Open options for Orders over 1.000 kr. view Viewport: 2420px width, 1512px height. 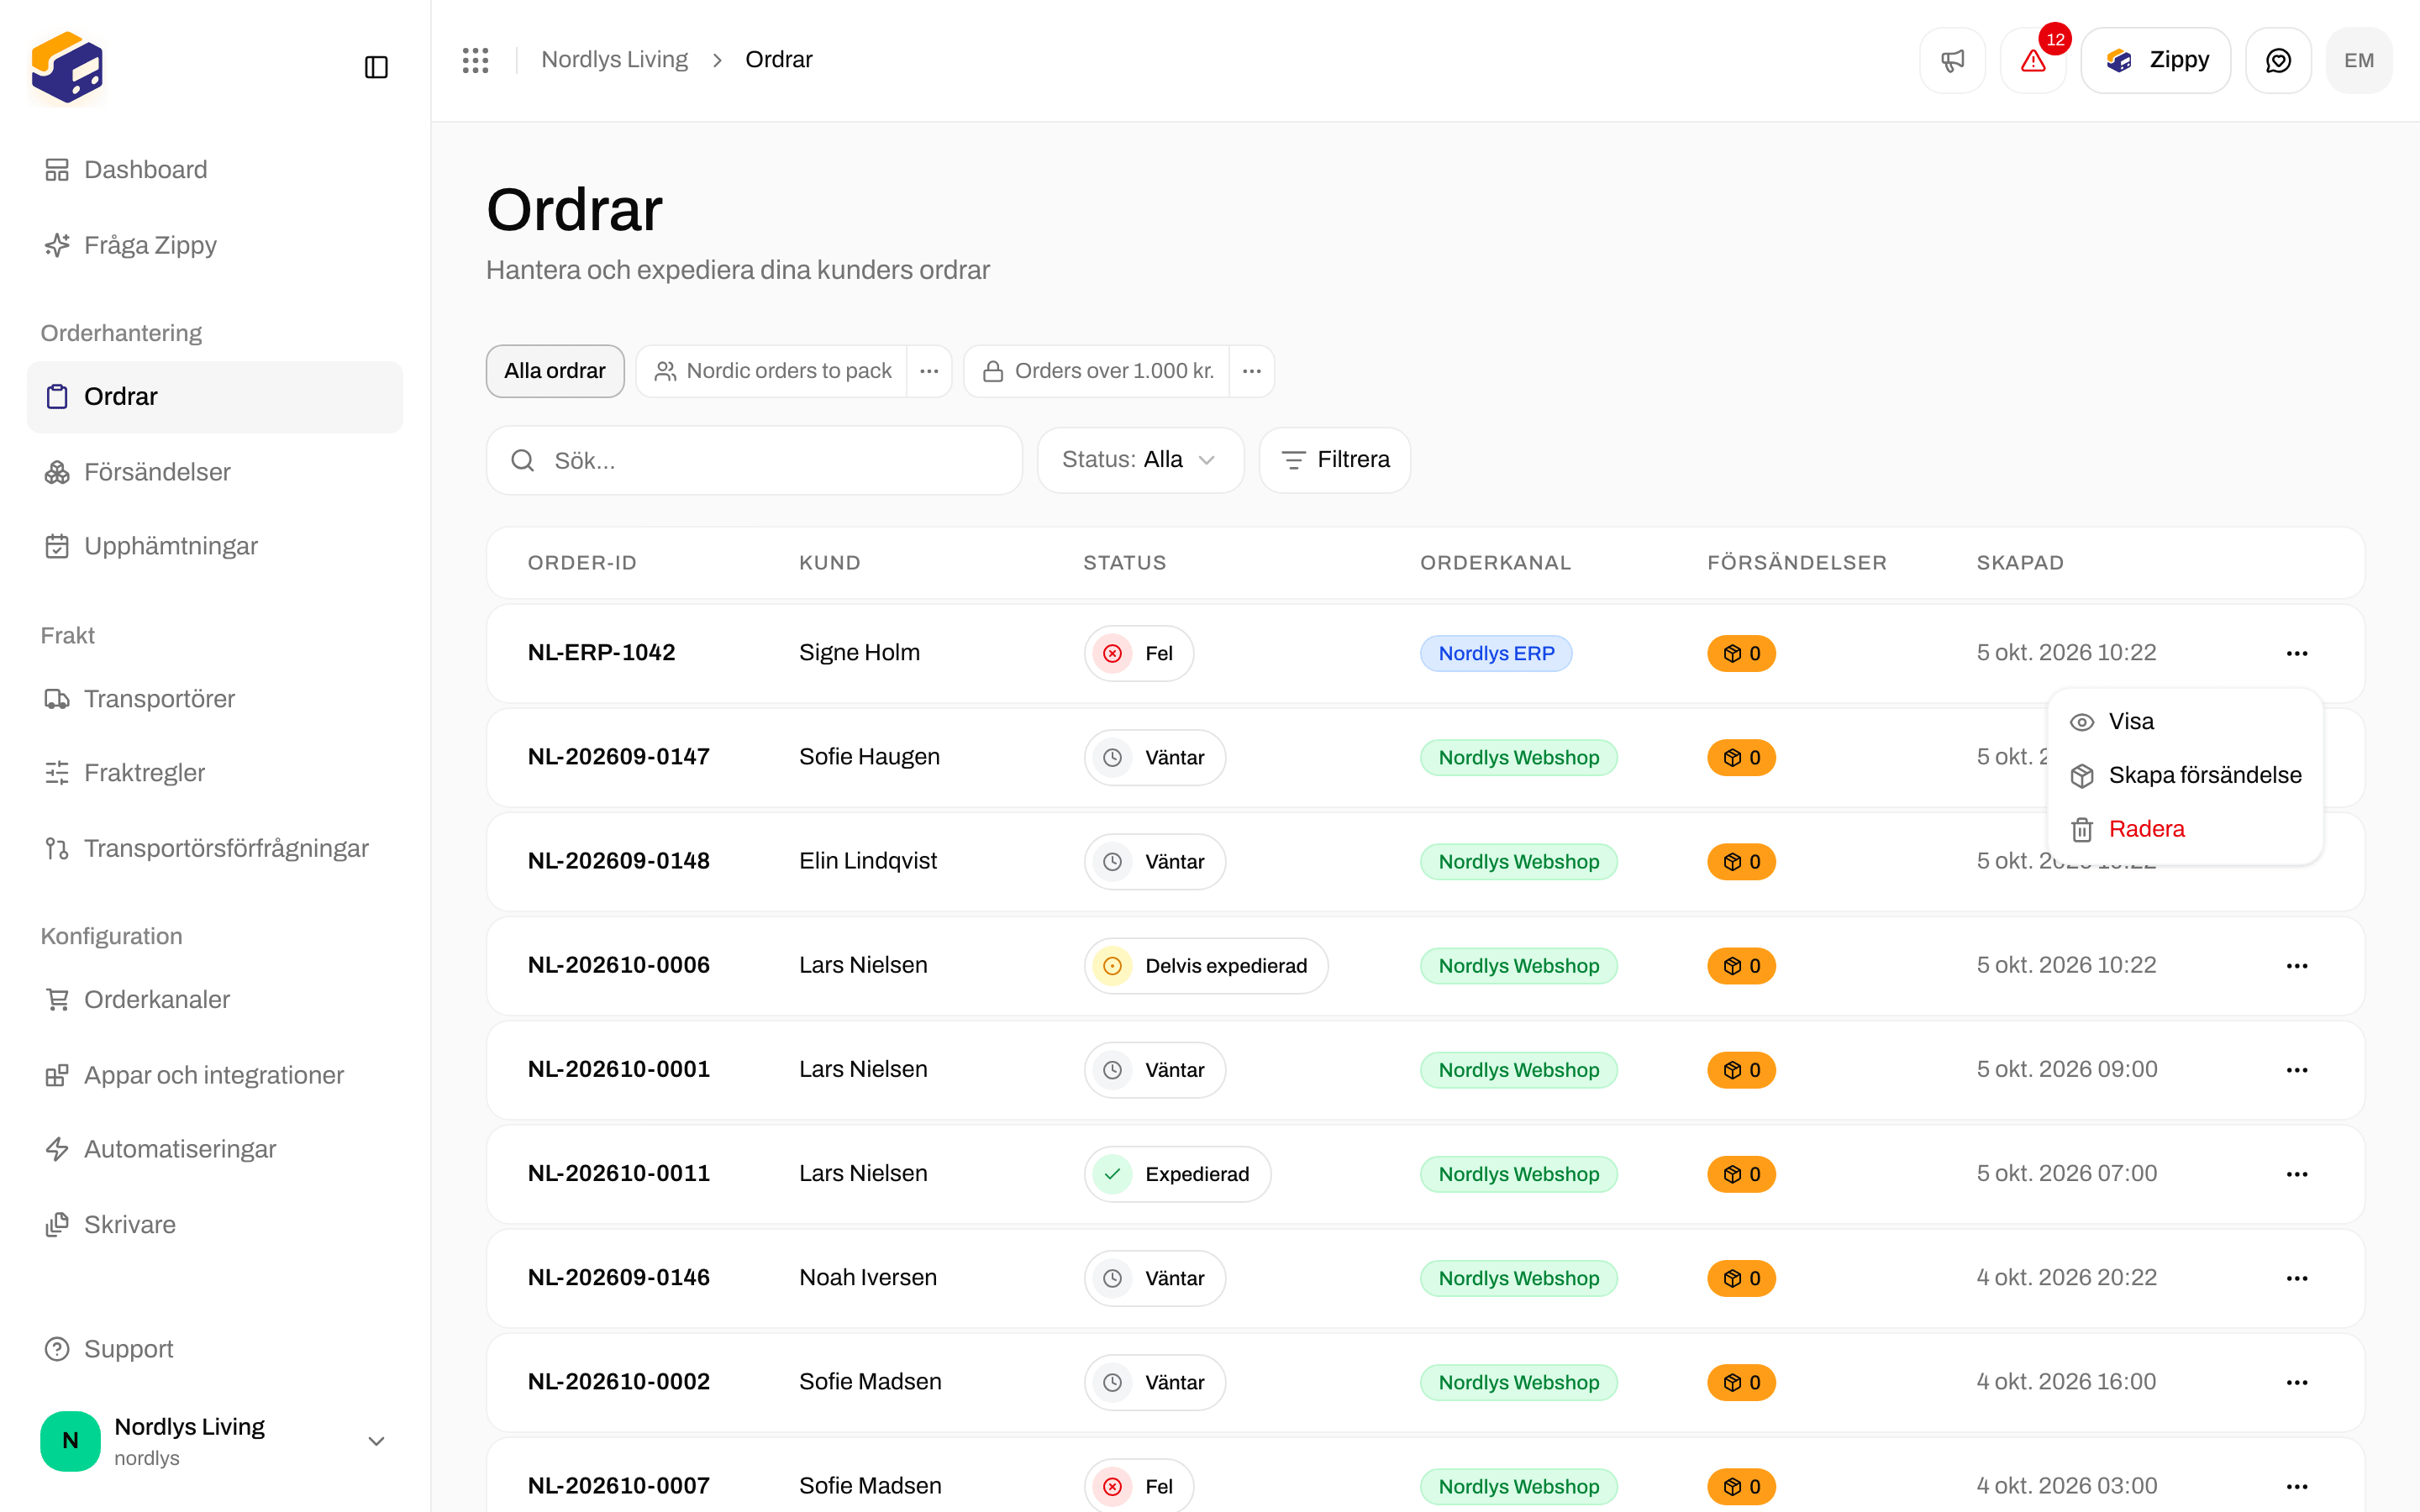(x=1251, y=371)
